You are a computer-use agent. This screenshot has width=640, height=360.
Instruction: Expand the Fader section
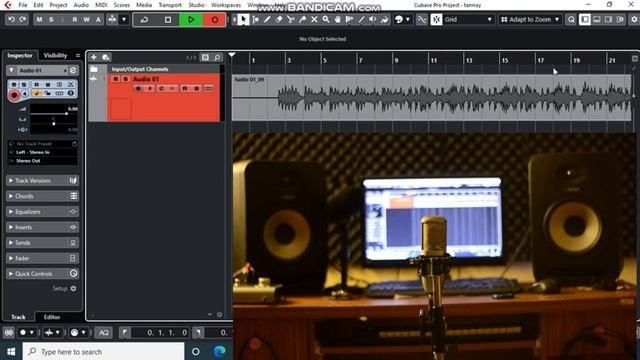click(42, 258)
